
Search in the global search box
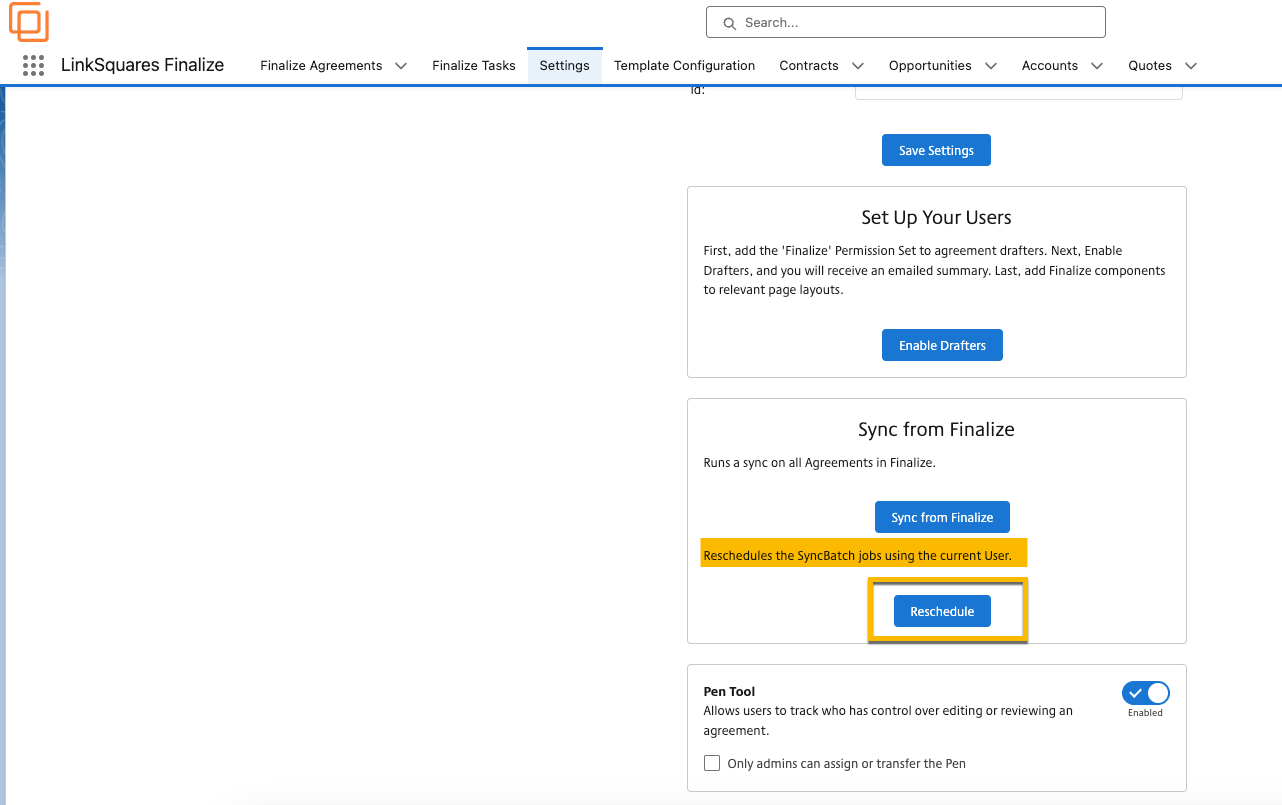click(905, 22)
